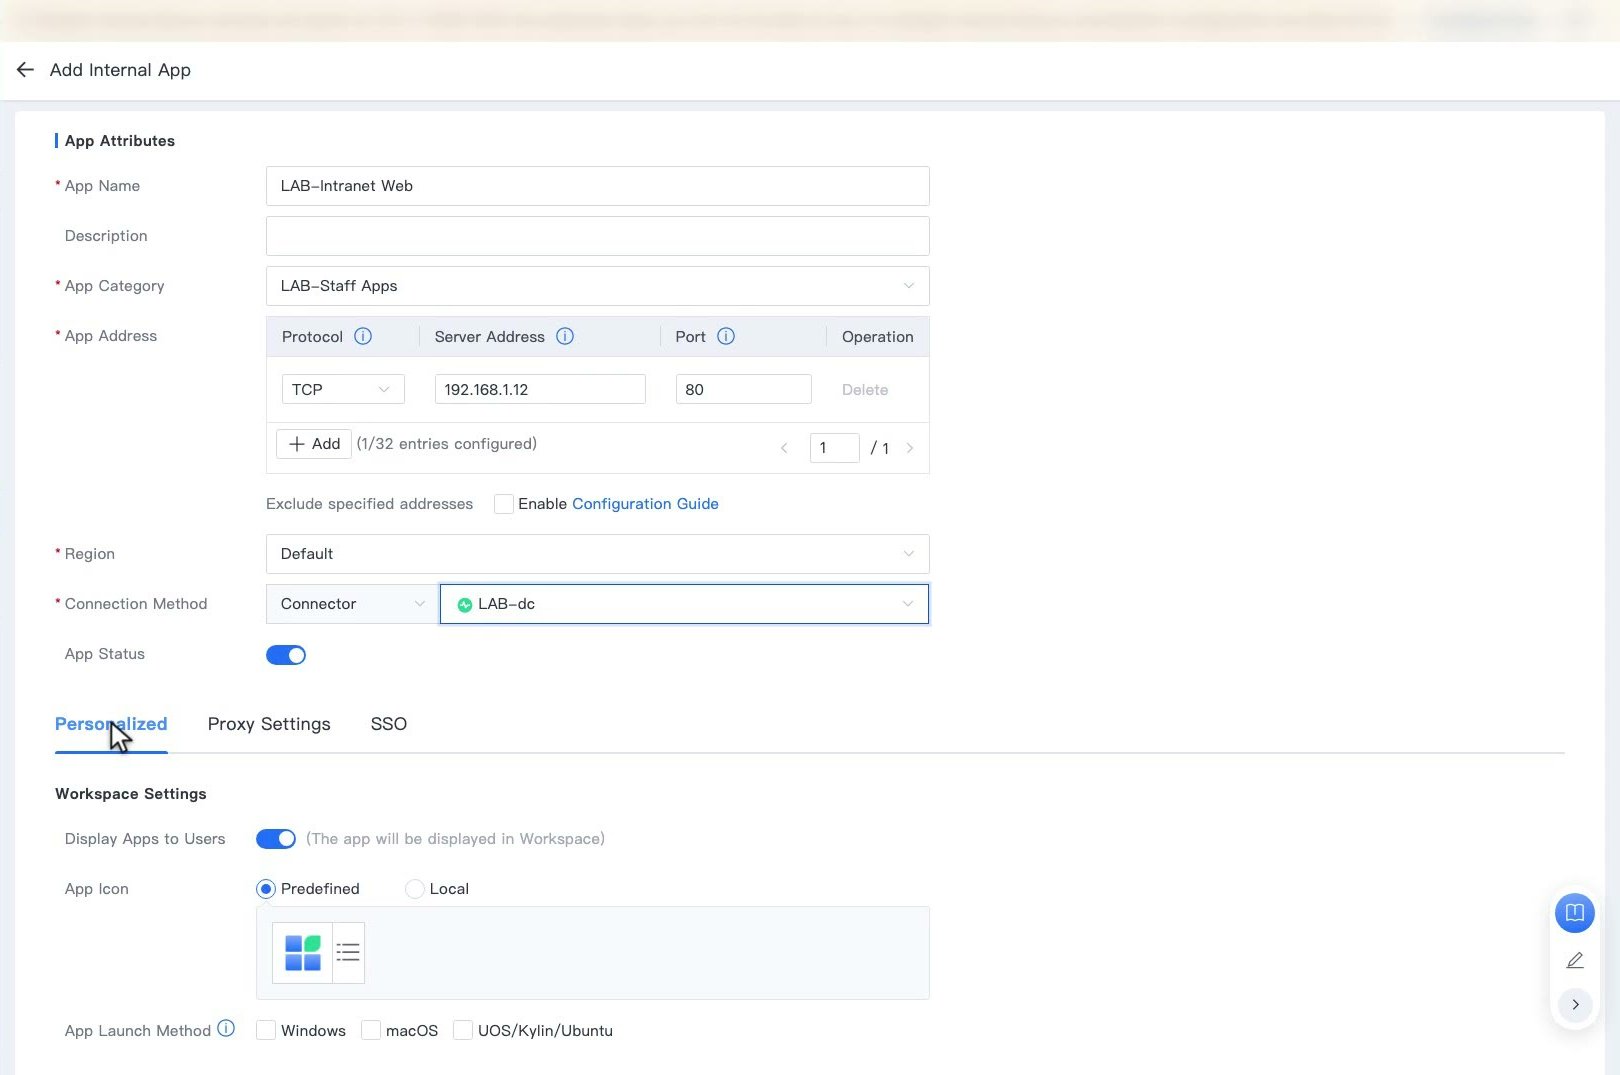
Task: Open the floating pencil feedback icon
Action: (1574, 960)
